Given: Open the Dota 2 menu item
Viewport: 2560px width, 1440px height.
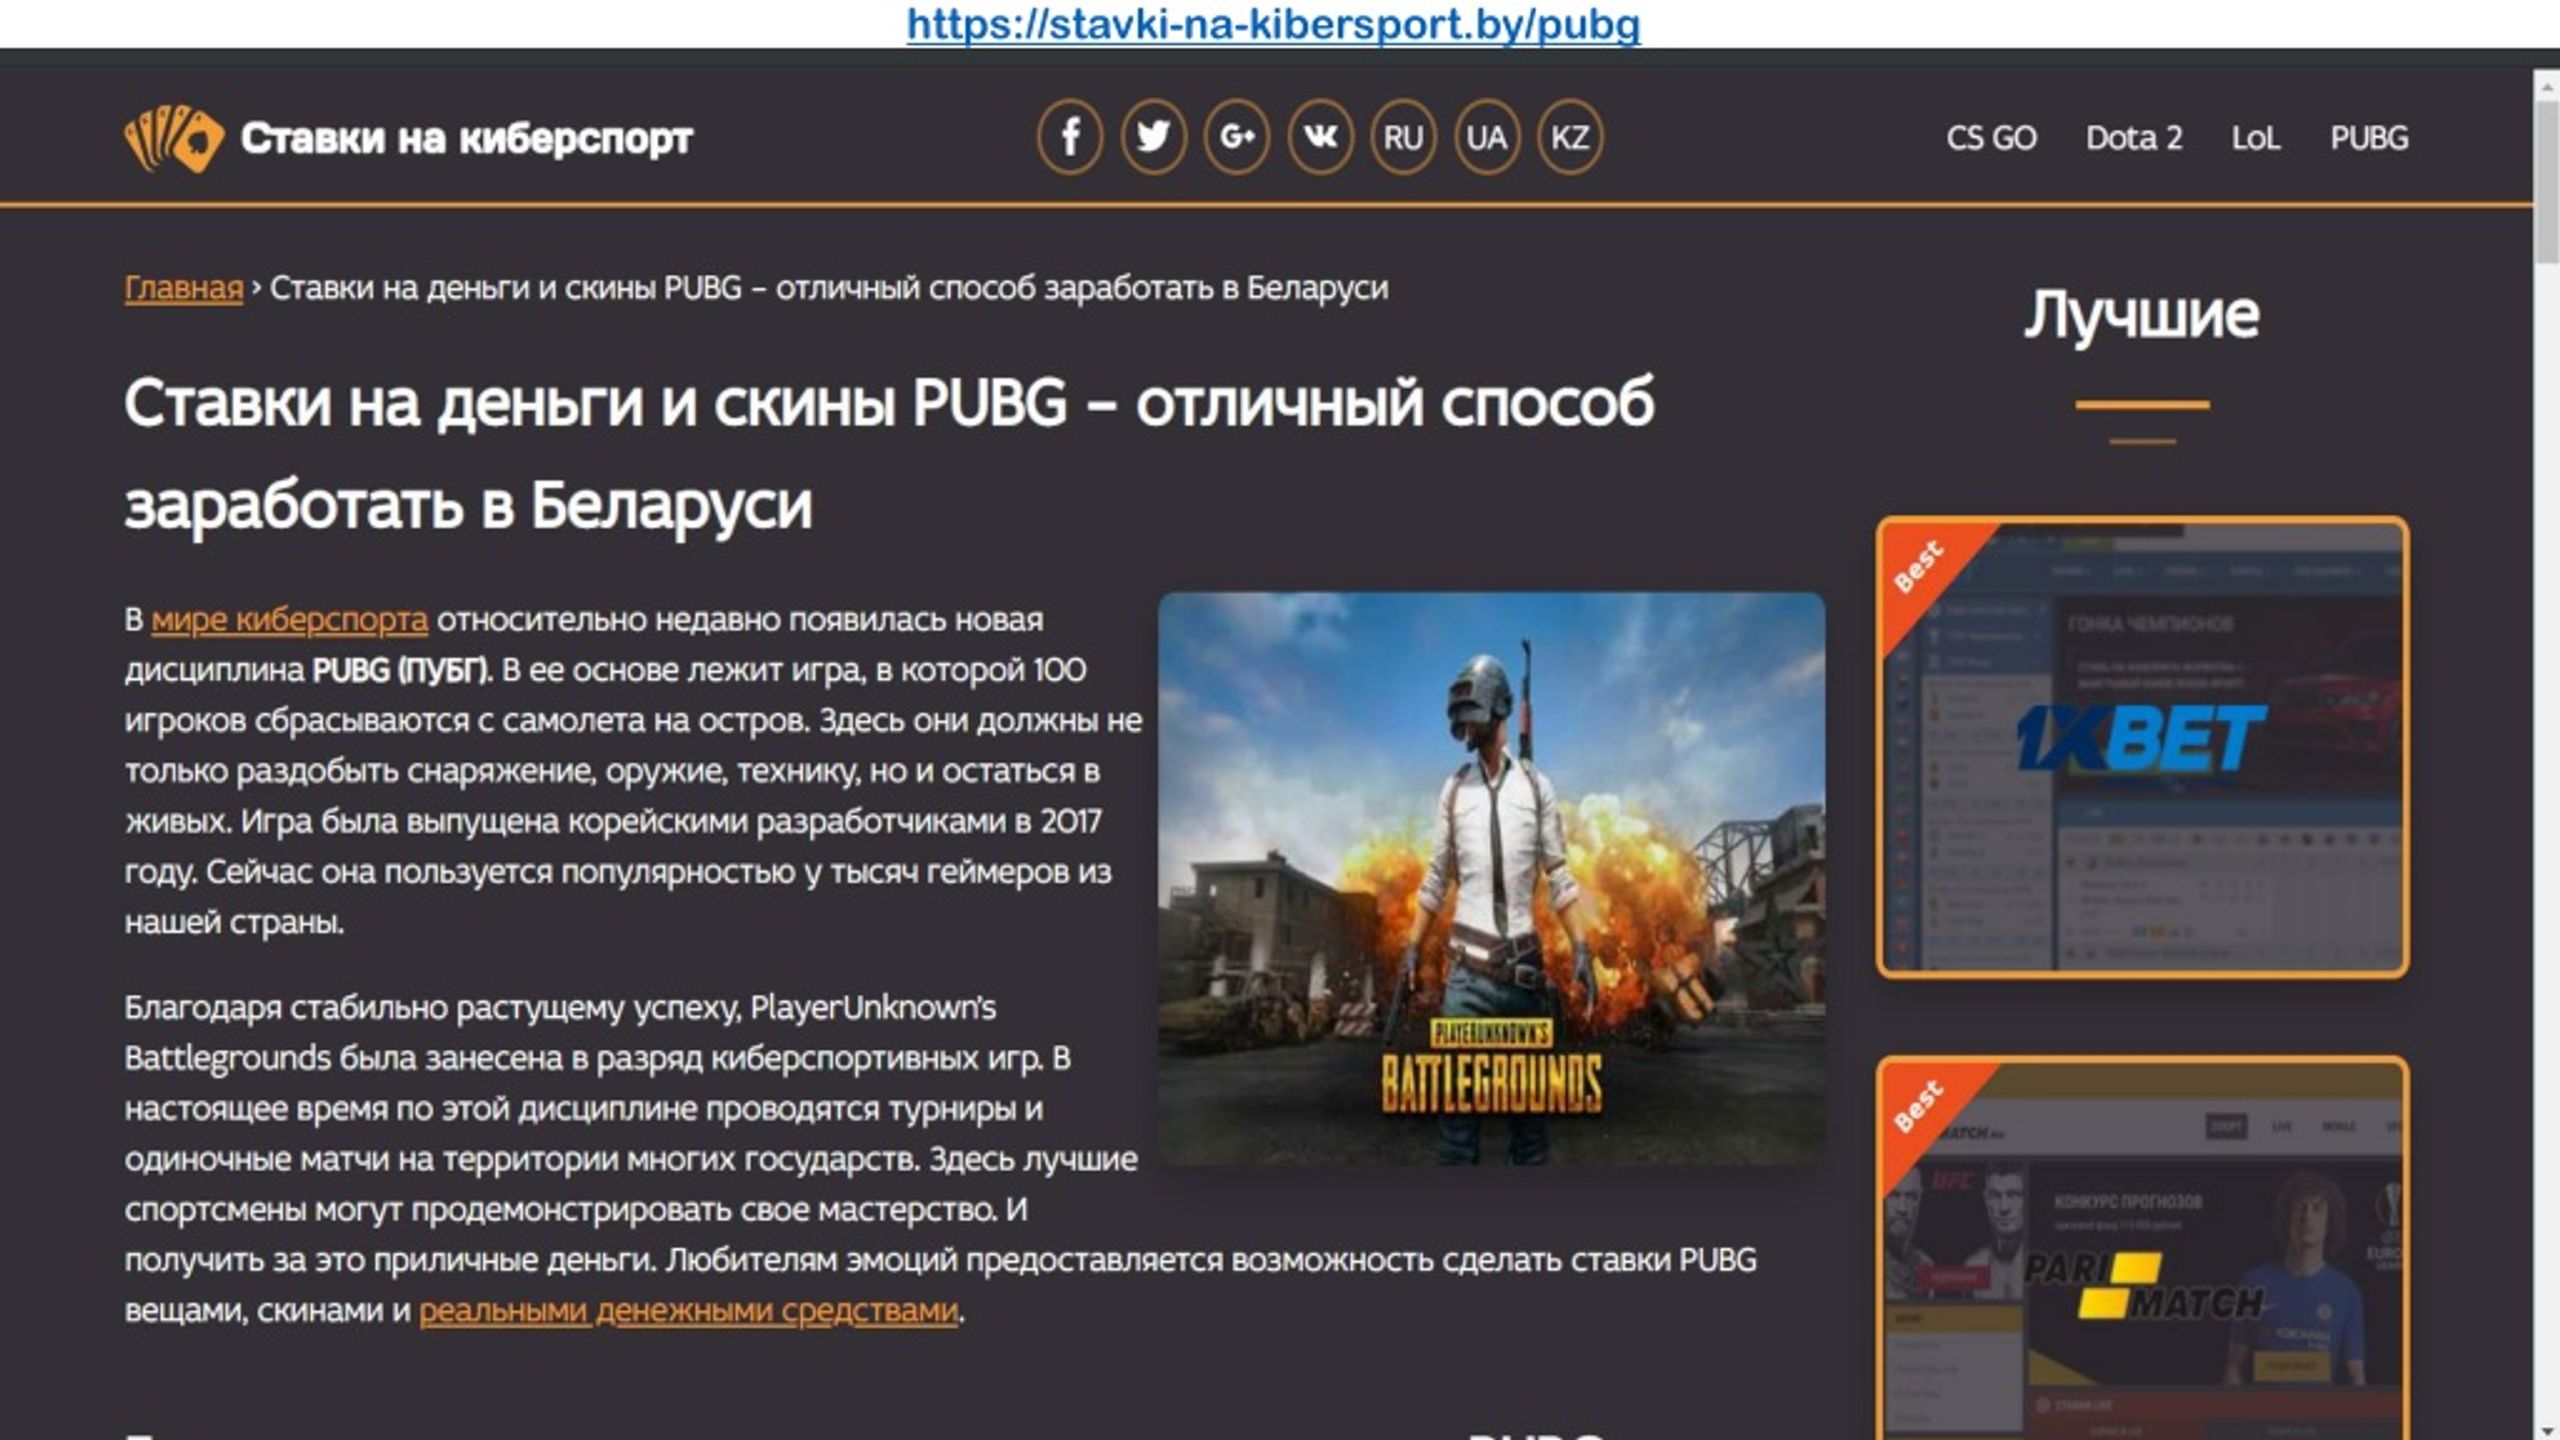Looking at the screenshot, I should [x=2134, y=138].
